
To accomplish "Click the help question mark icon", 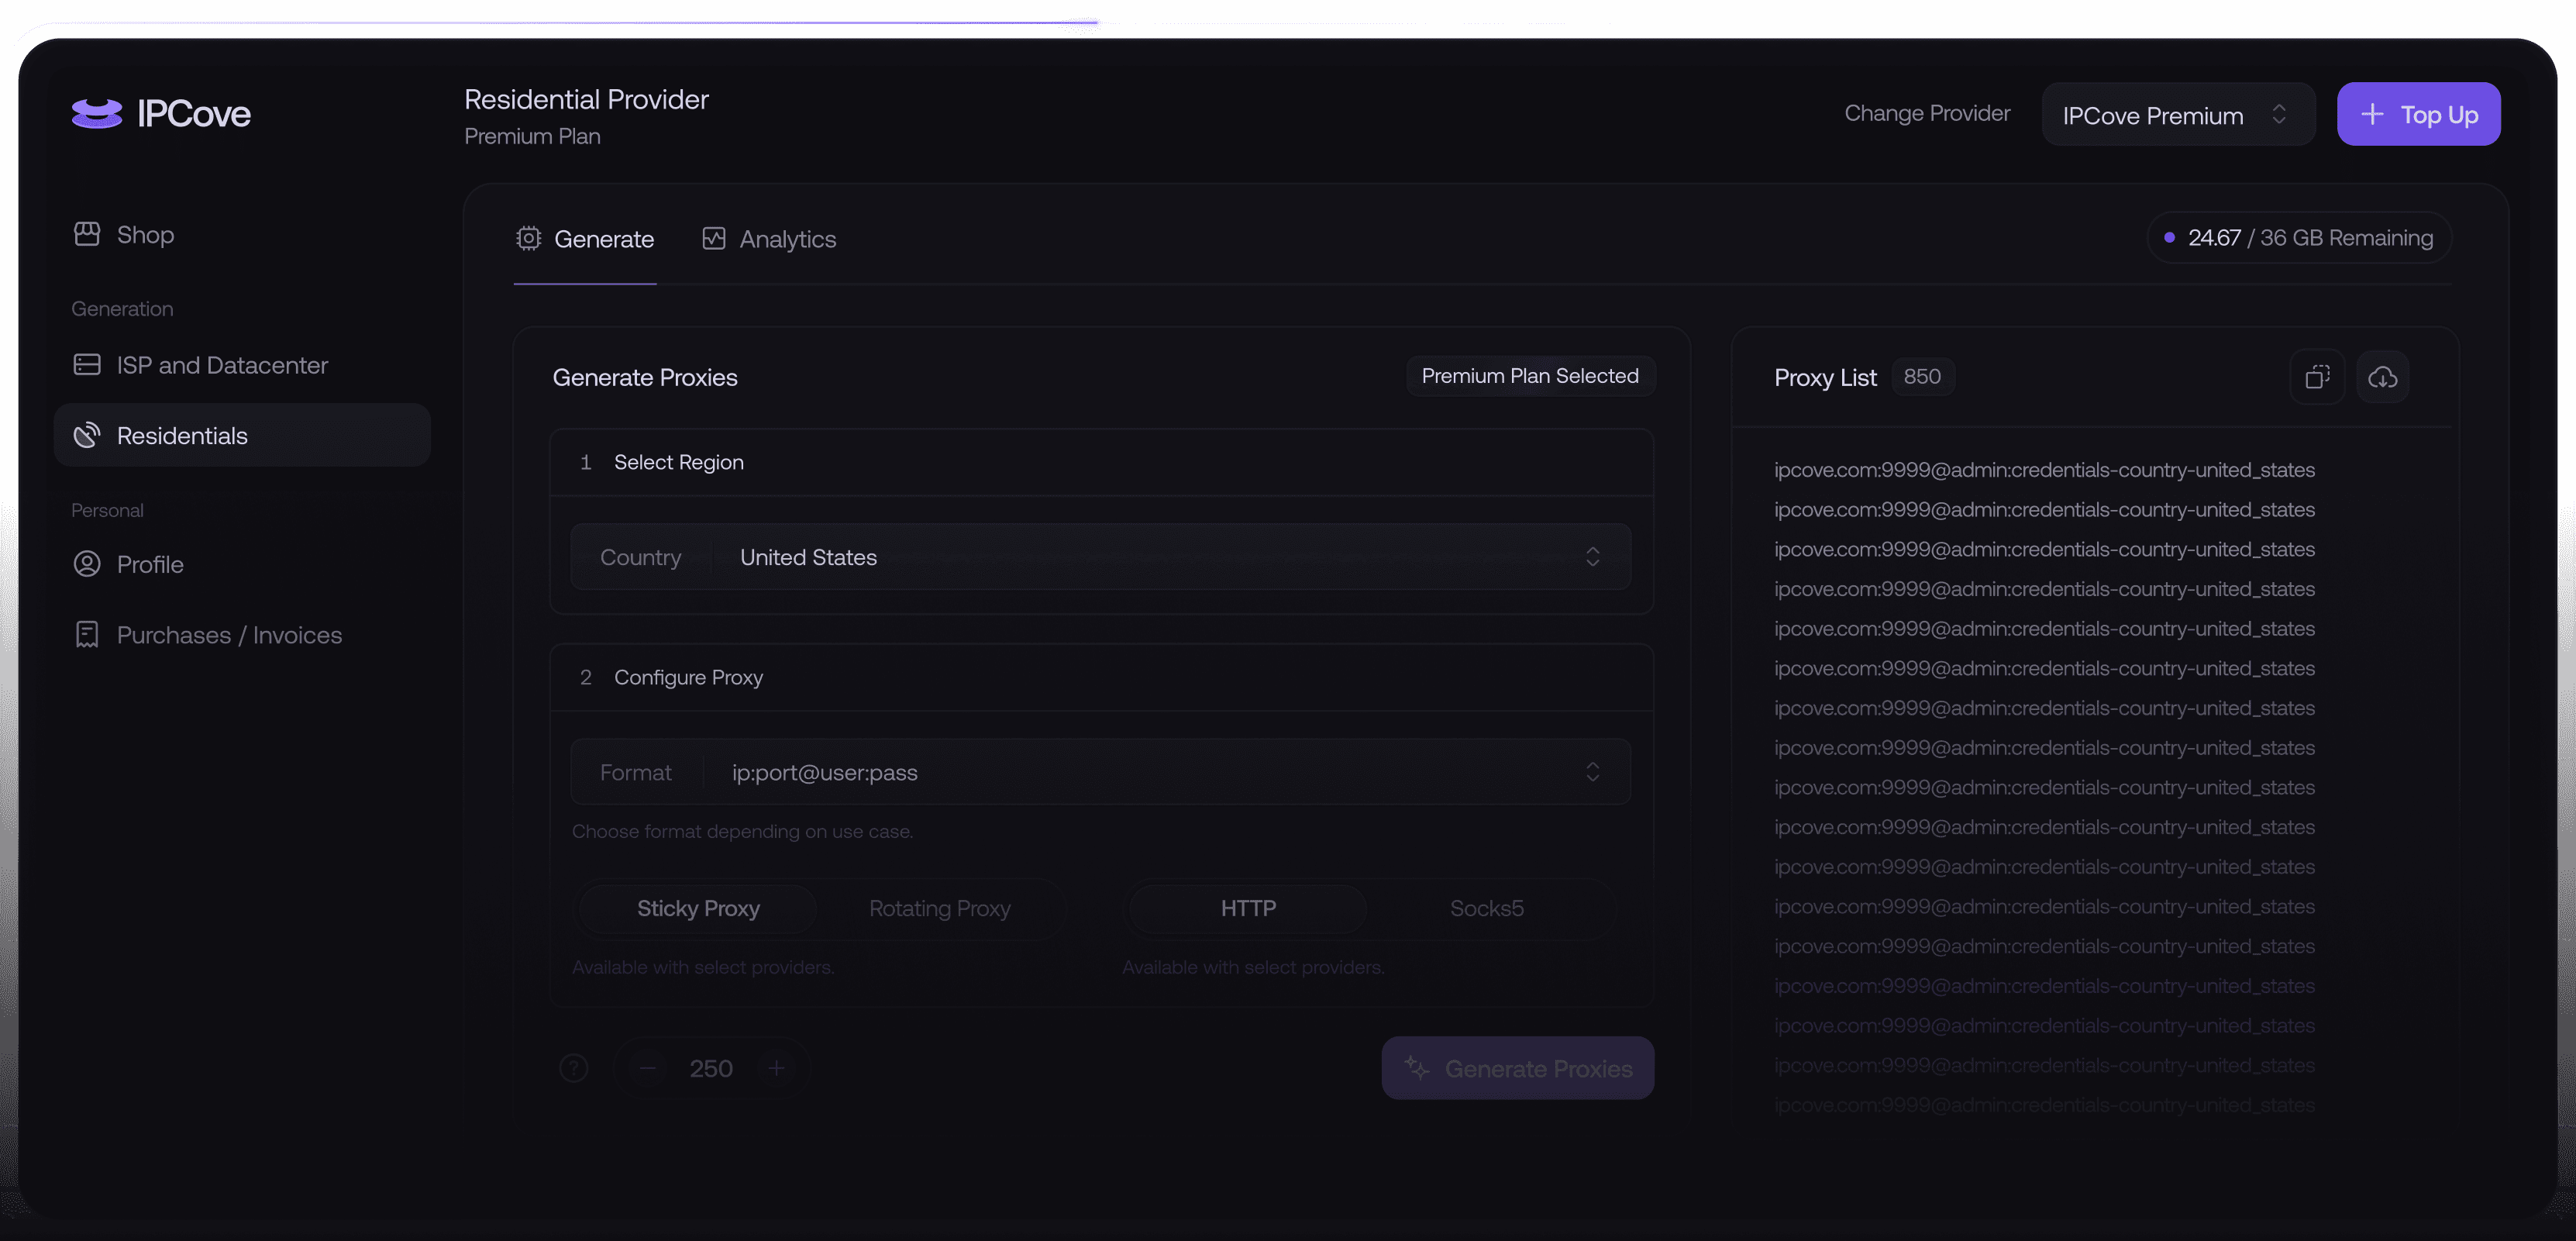I will click(x=574, y=1068).
